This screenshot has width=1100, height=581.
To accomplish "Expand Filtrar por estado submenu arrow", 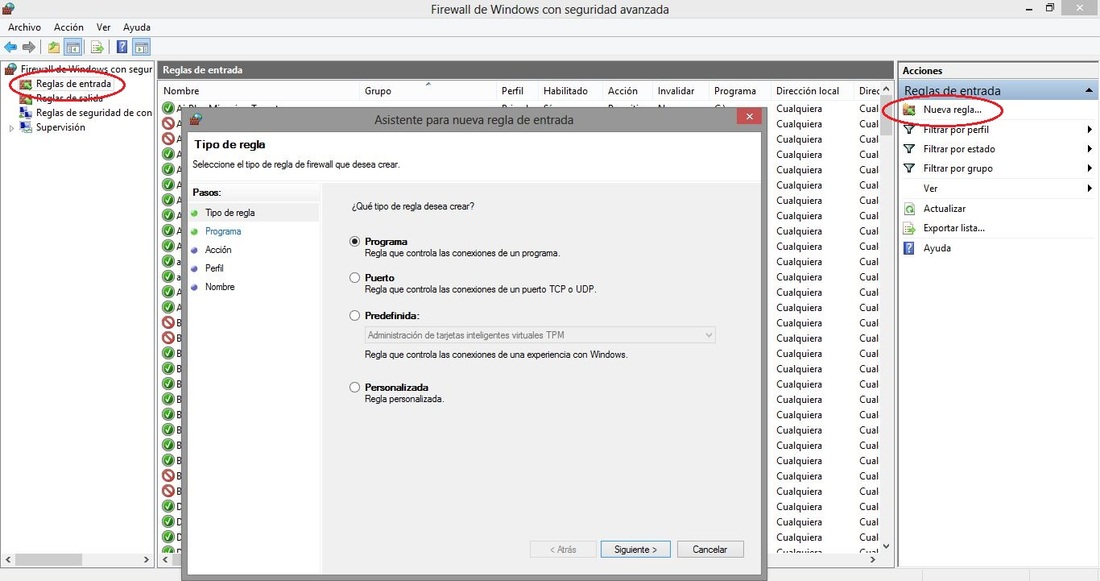I will click(x=1089, y=149).
